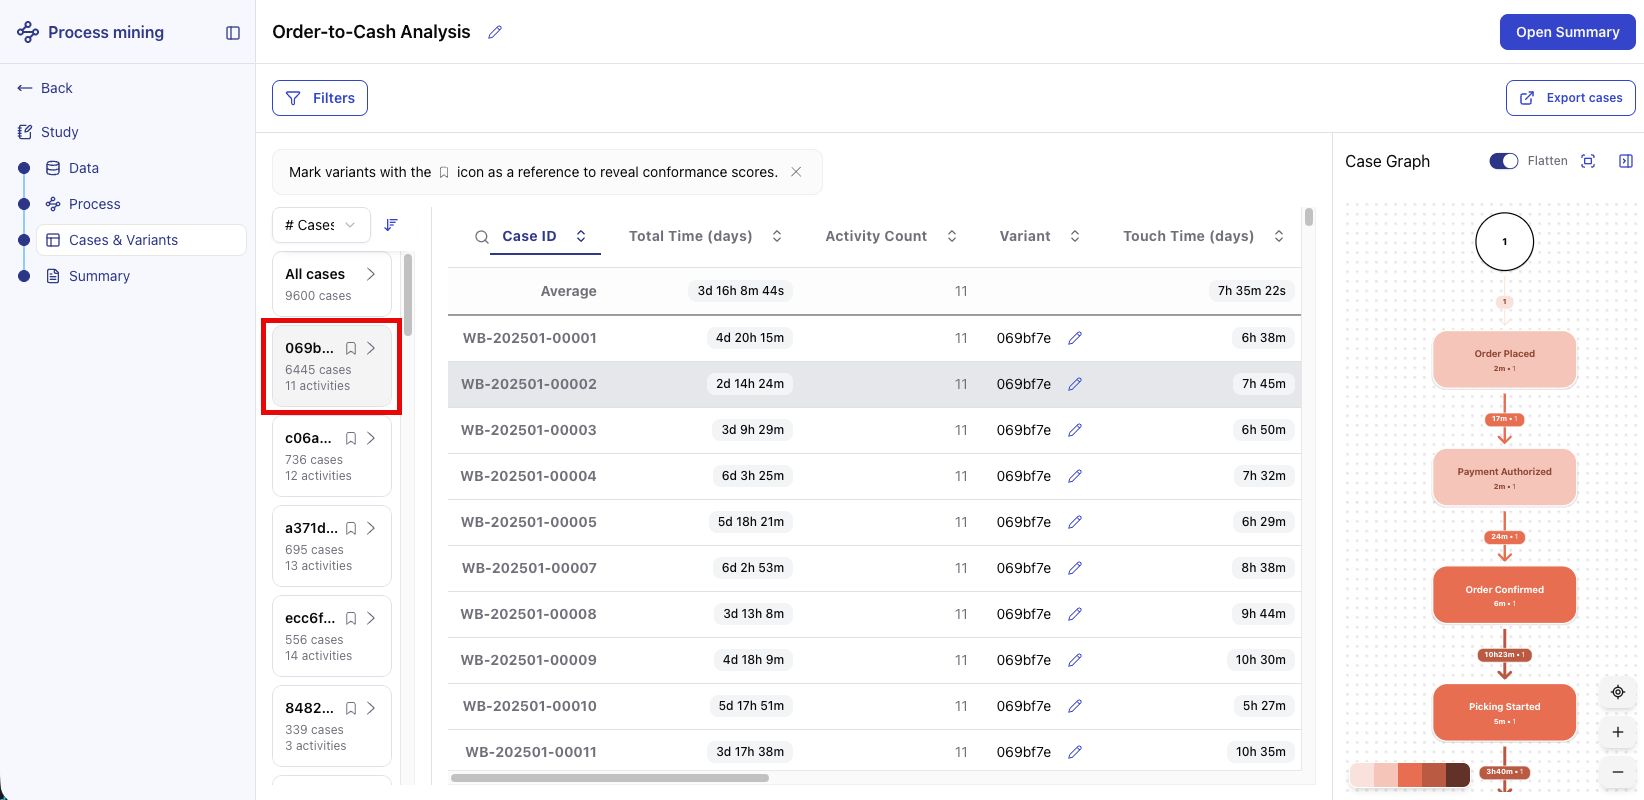Bookmark variant c06a... as reference
Image resolution: width=1644 pixels, height=800 pixels.
point(351,438)
